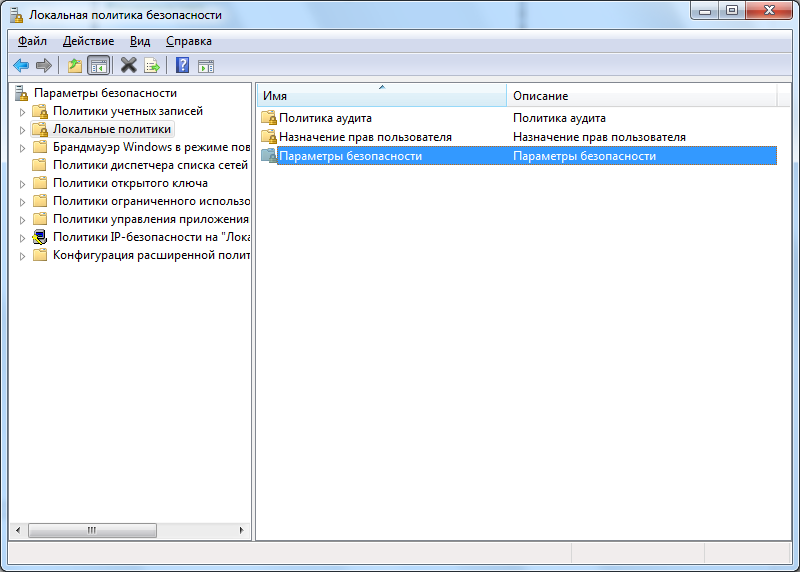Screen dimensions: 800x572
Task: Select Назначение прав пользователя in name column
Action: 365,137
